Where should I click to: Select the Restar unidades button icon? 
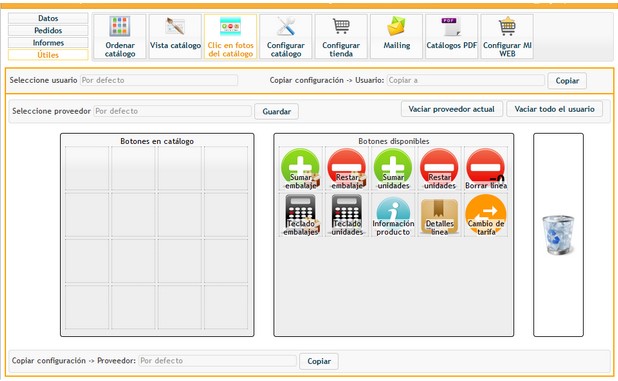[439, 169]
